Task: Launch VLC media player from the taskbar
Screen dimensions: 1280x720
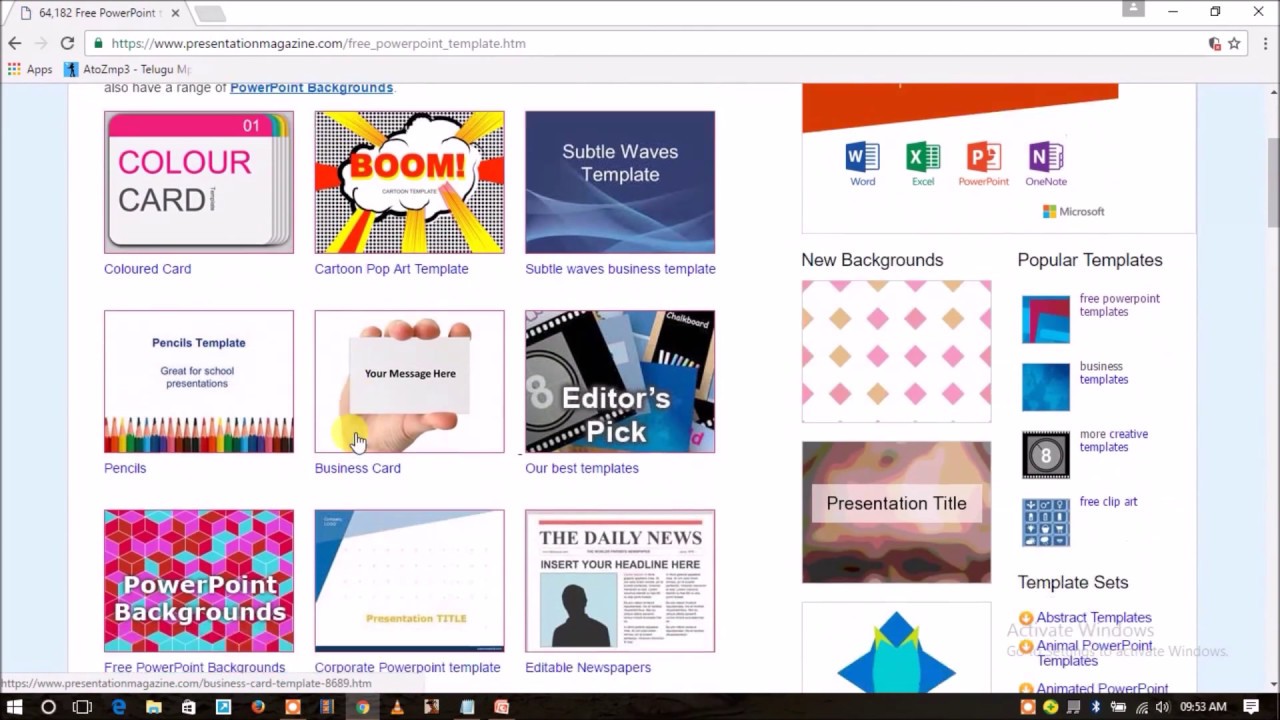Action: 396,706
